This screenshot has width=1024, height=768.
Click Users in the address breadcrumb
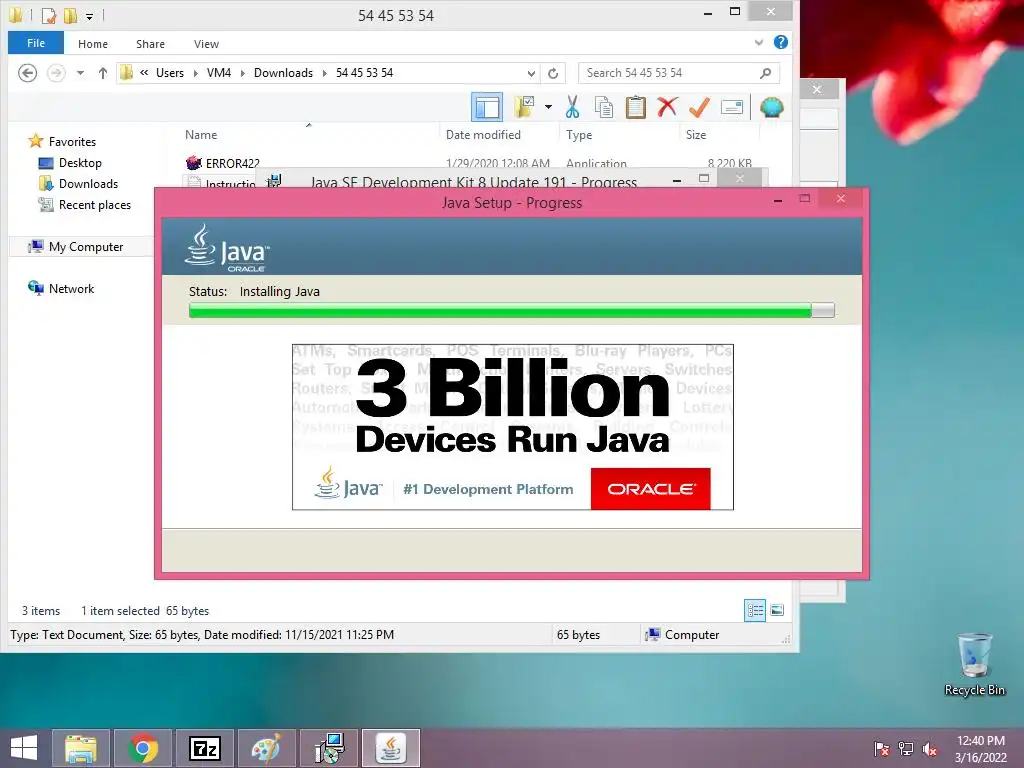(x=170, y=72)
